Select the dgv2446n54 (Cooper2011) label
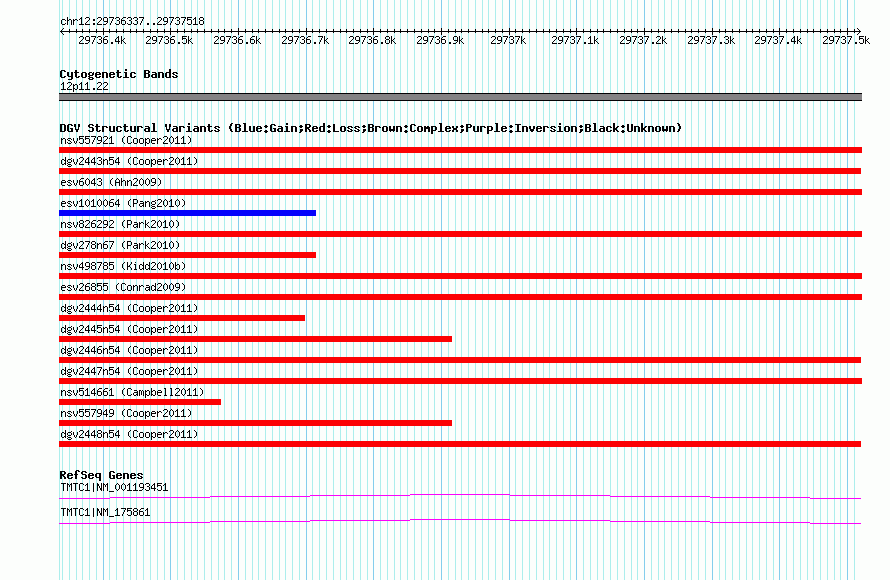This screenshot has width=890, height=580. pos(129,350)
